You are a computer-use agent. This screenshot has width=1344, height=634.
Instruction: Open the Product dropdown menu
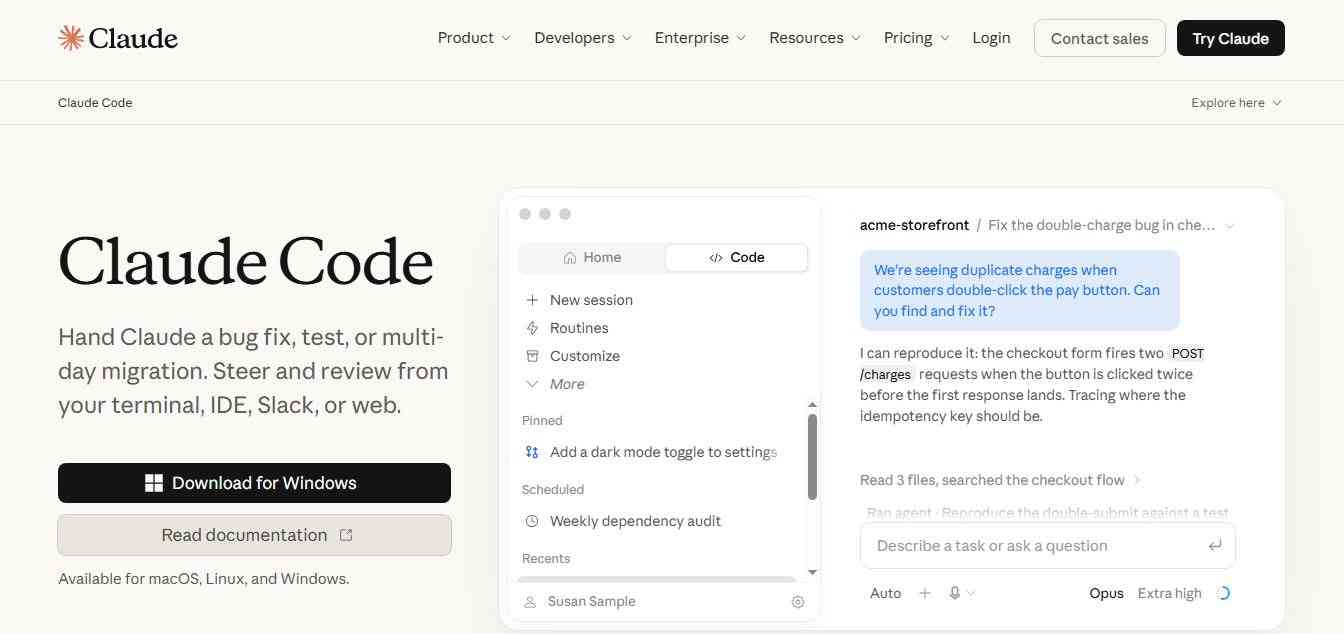[474, 38]
